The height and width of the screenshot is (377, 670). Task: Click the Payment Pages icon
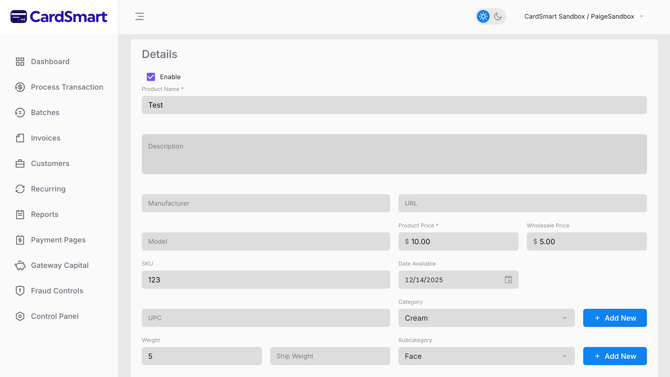[x=20, y=240]
